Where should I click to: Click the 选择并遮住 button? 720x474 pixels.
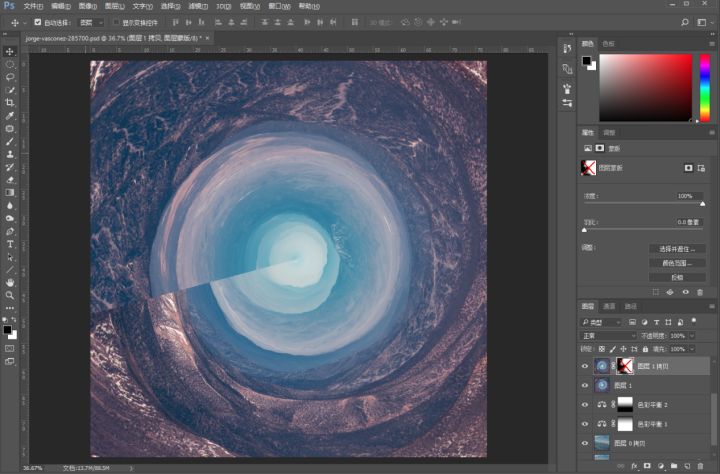(x=677, y=248)
